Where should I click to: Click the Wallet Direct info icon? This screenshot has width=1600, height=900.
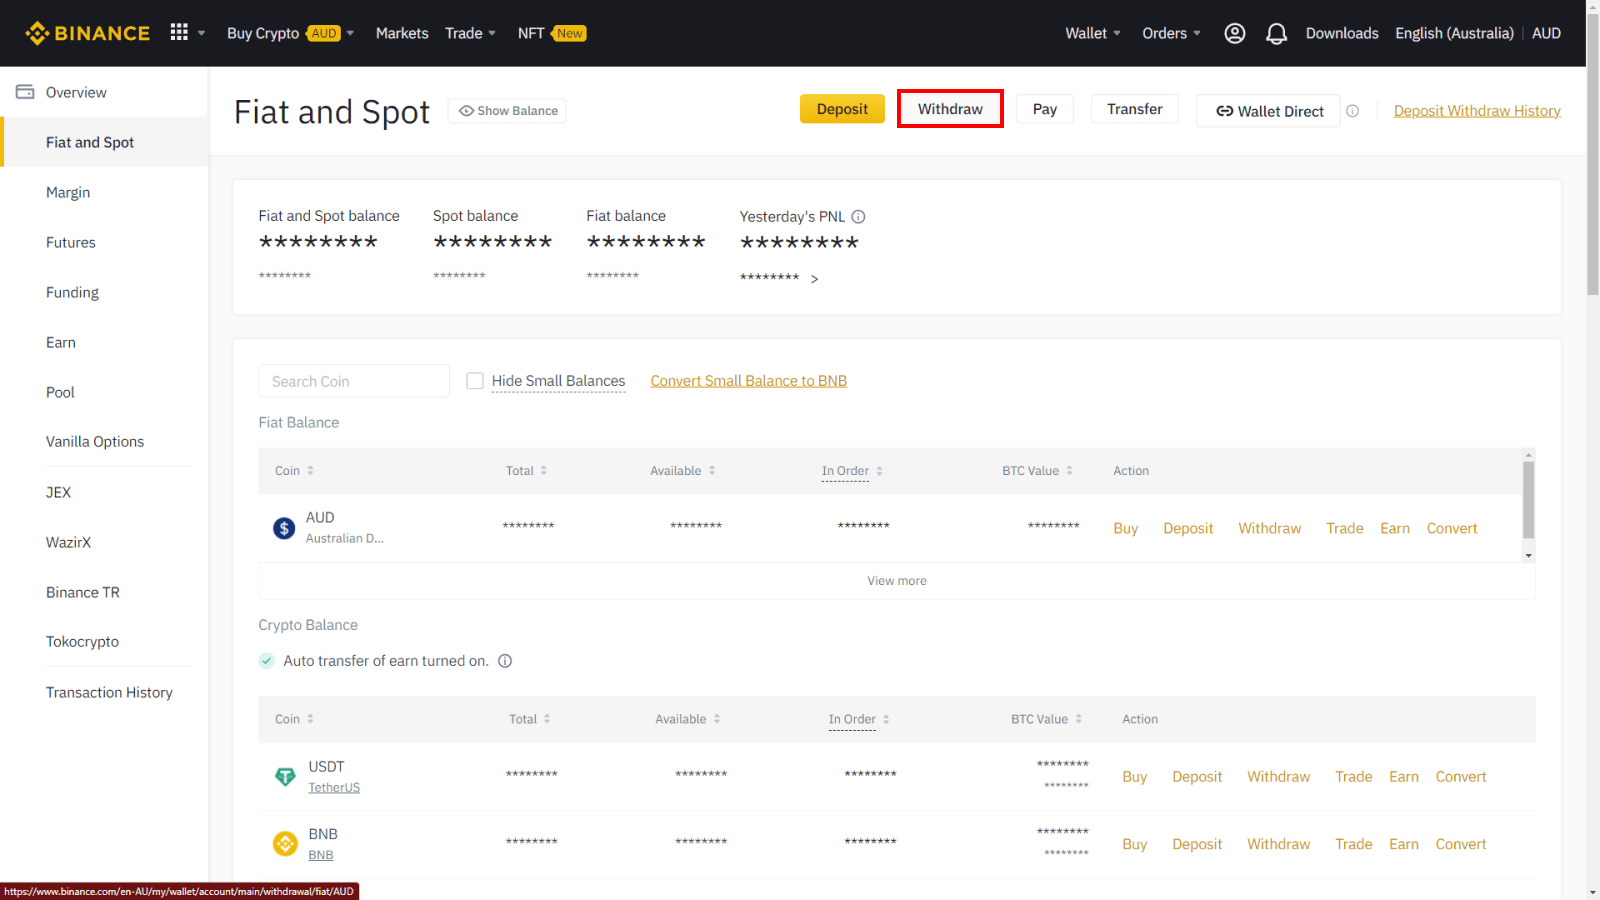[1352, 111]
